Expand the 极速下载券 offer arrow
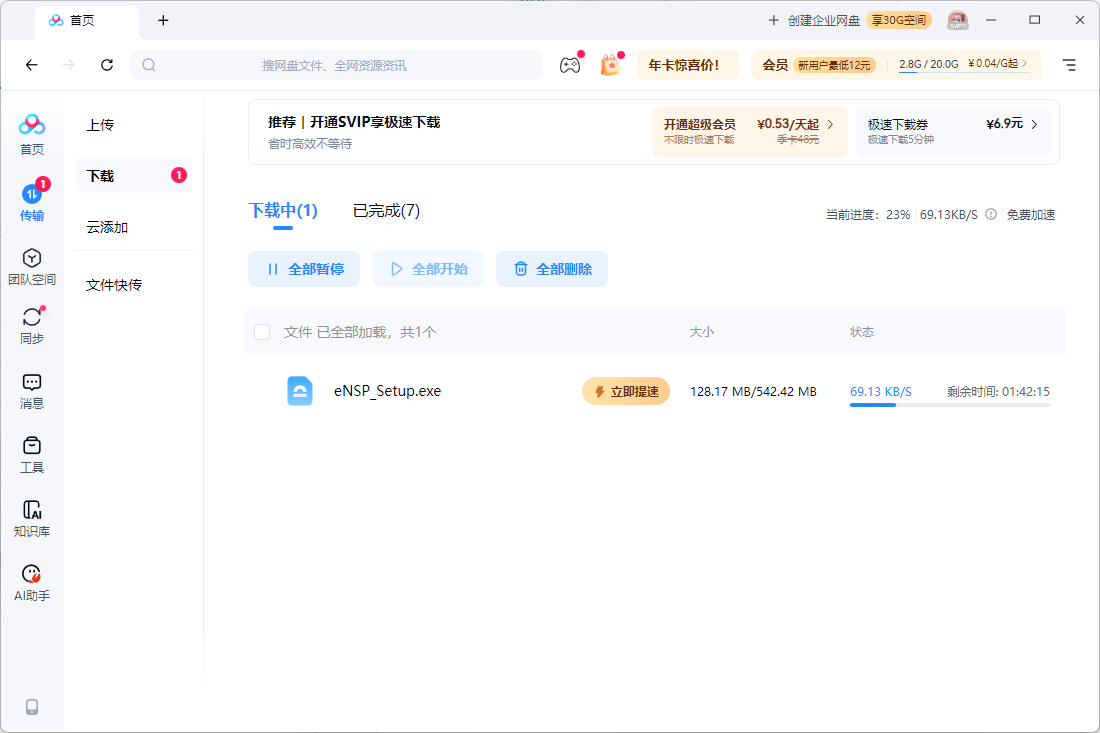Viewport: 1100px width, 733px height. click(1034, 124)
